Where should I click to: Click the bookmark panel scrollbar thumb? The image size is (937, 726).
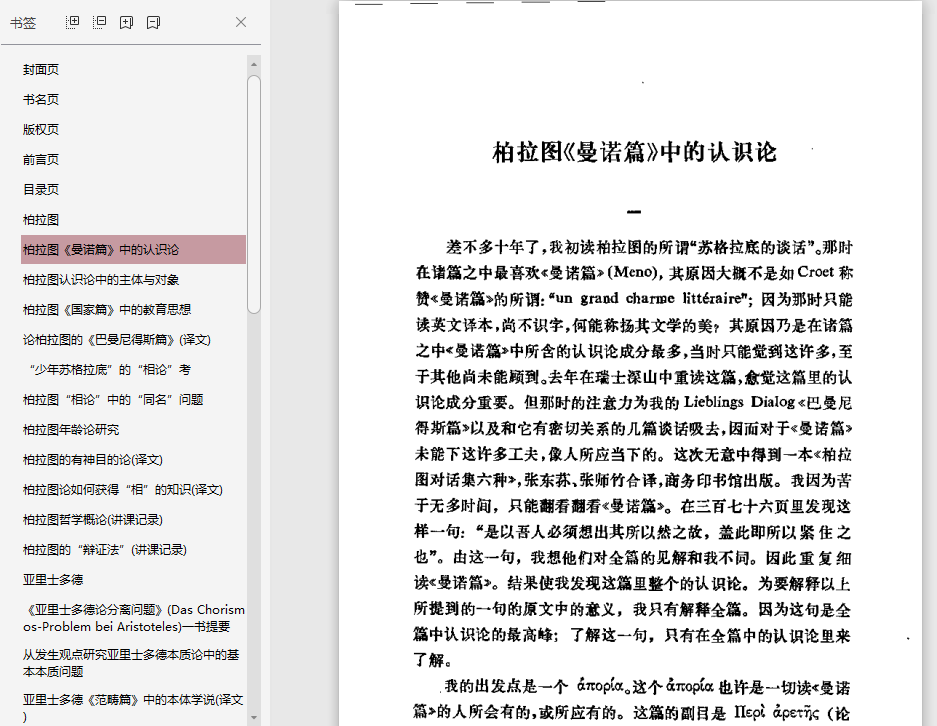[x=254, y=194]
